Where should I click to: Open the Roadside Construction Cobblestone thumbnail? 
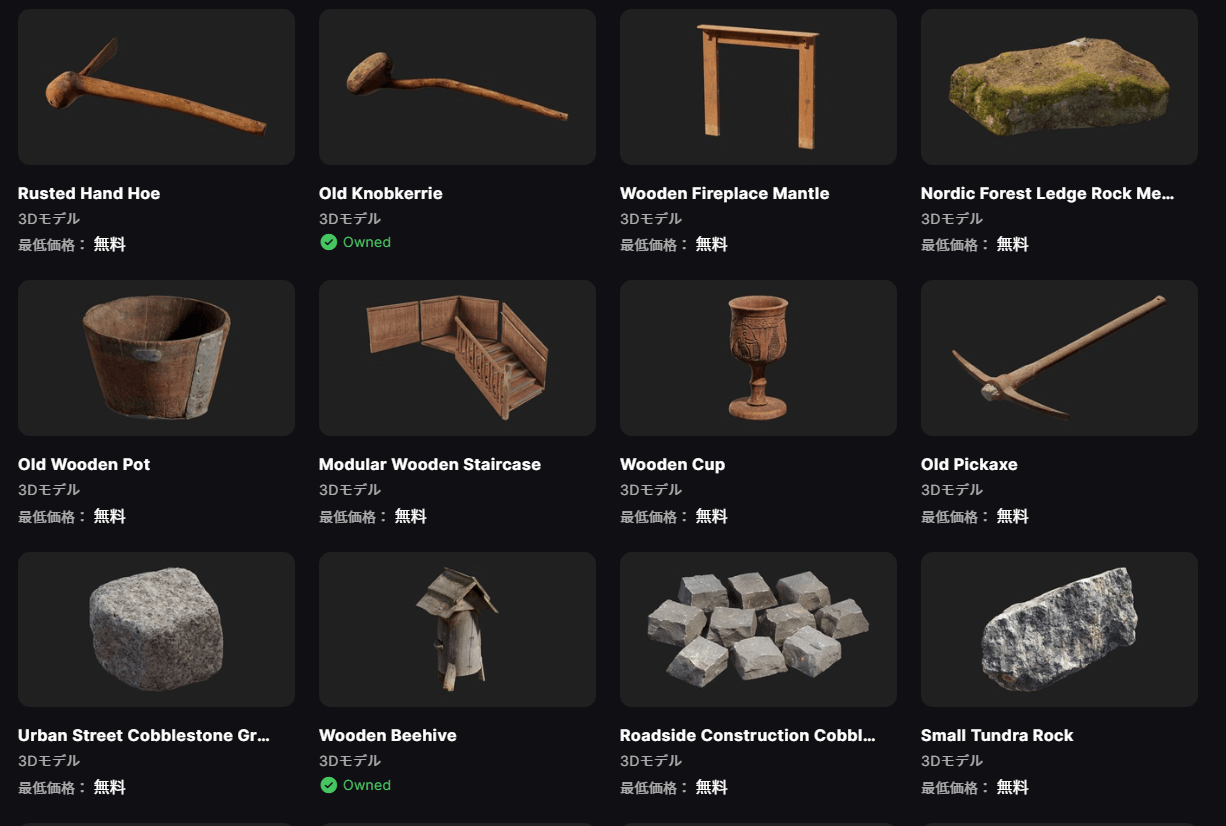pos(758,629)
